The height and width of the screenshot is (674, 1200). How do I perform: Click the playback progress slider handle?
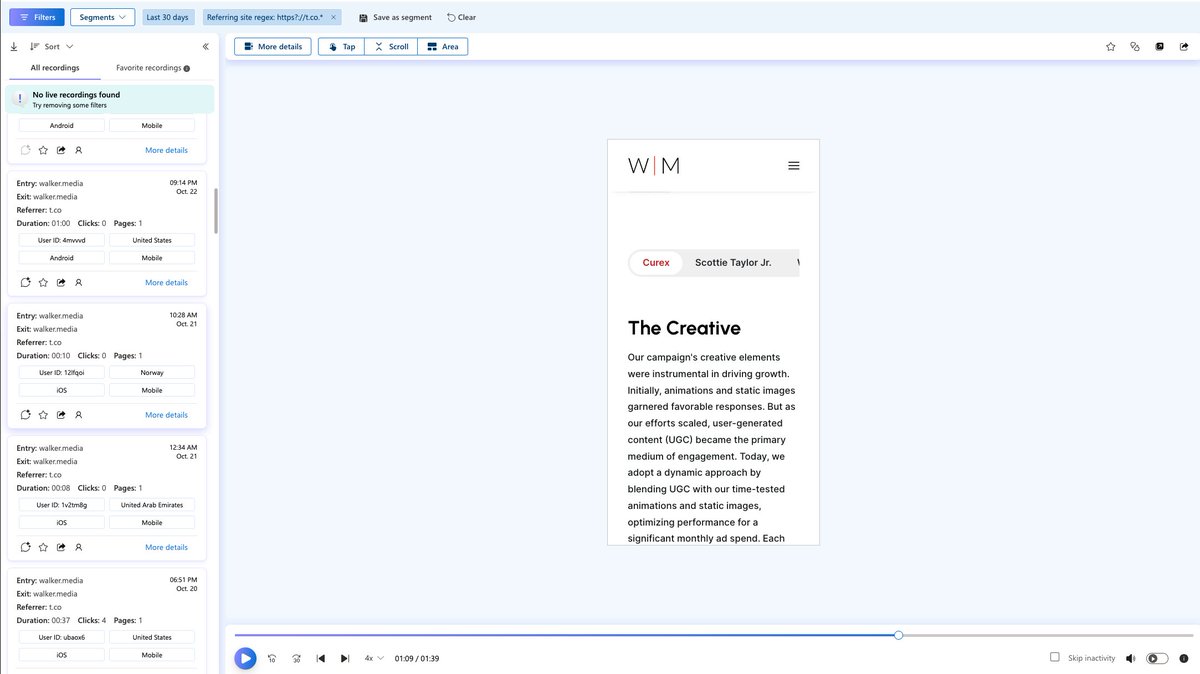pyautogui.click(x=898, y=635)
